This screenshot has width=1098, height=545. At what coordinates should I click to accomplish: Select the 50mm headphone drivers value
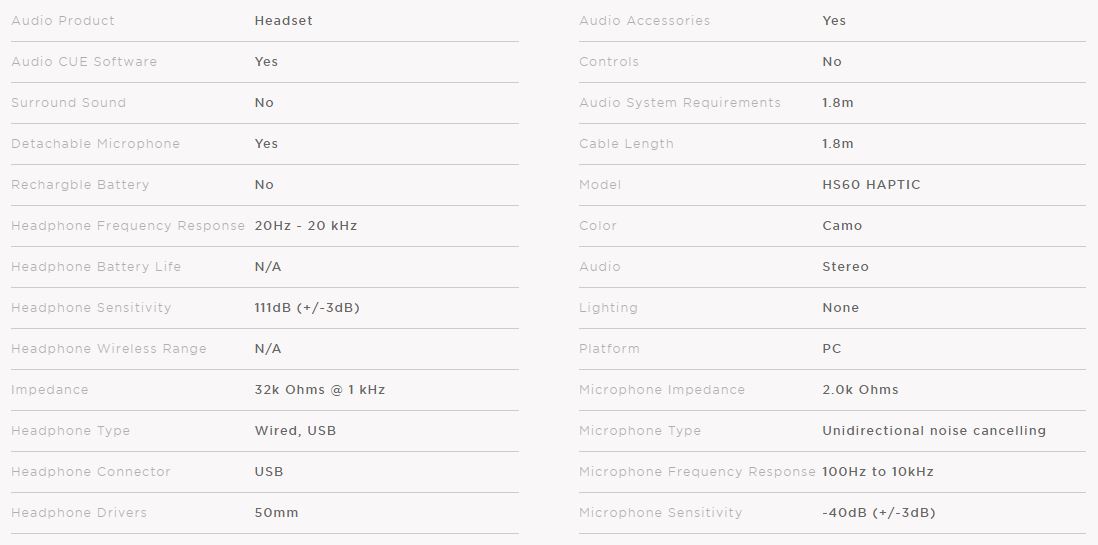pyautogui.click(x=277, y=513)
